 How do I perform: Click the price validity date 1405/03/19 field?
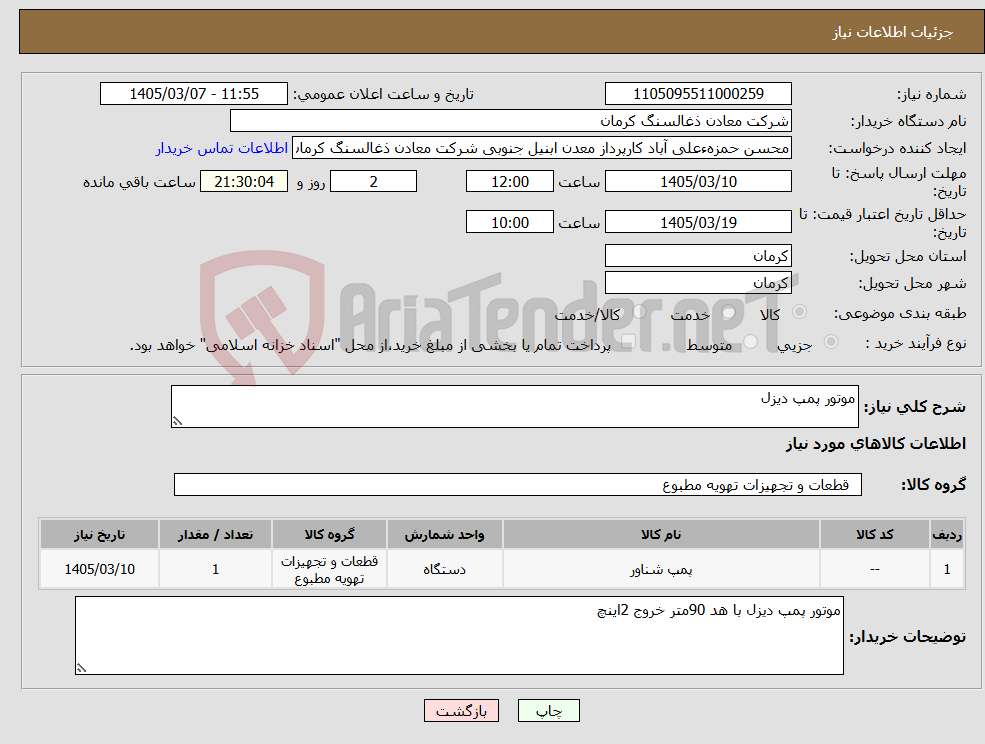(x=698, y=222)
